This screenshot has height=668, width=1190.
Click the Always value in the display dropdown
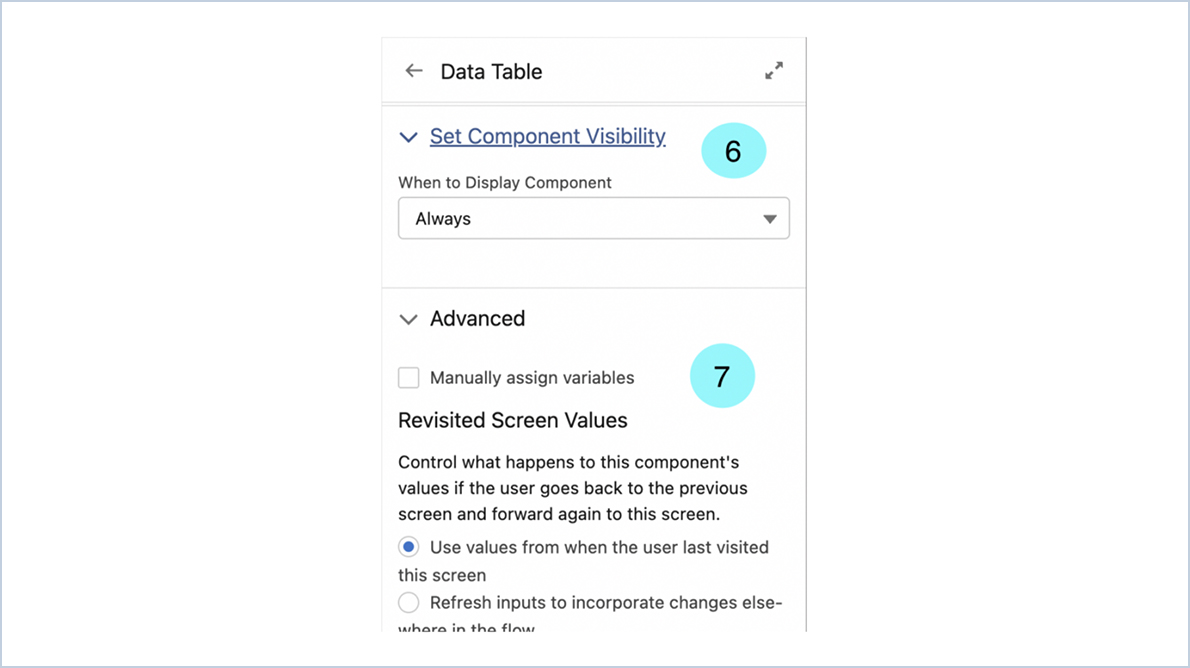coord(443,218)
